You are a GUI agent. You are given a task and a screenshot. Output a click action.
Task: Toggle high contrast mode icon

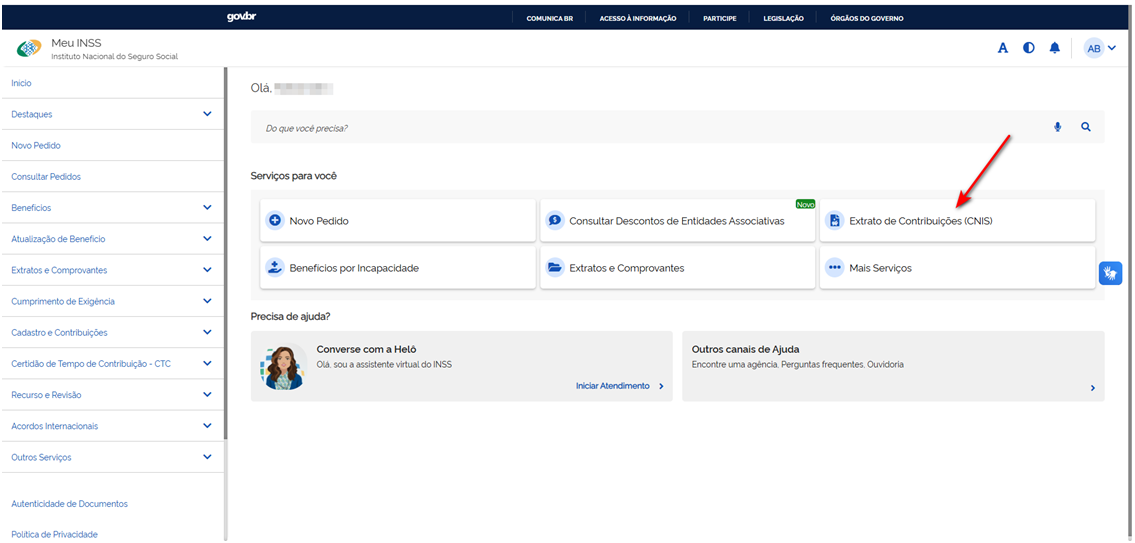tap(1029, 49)
